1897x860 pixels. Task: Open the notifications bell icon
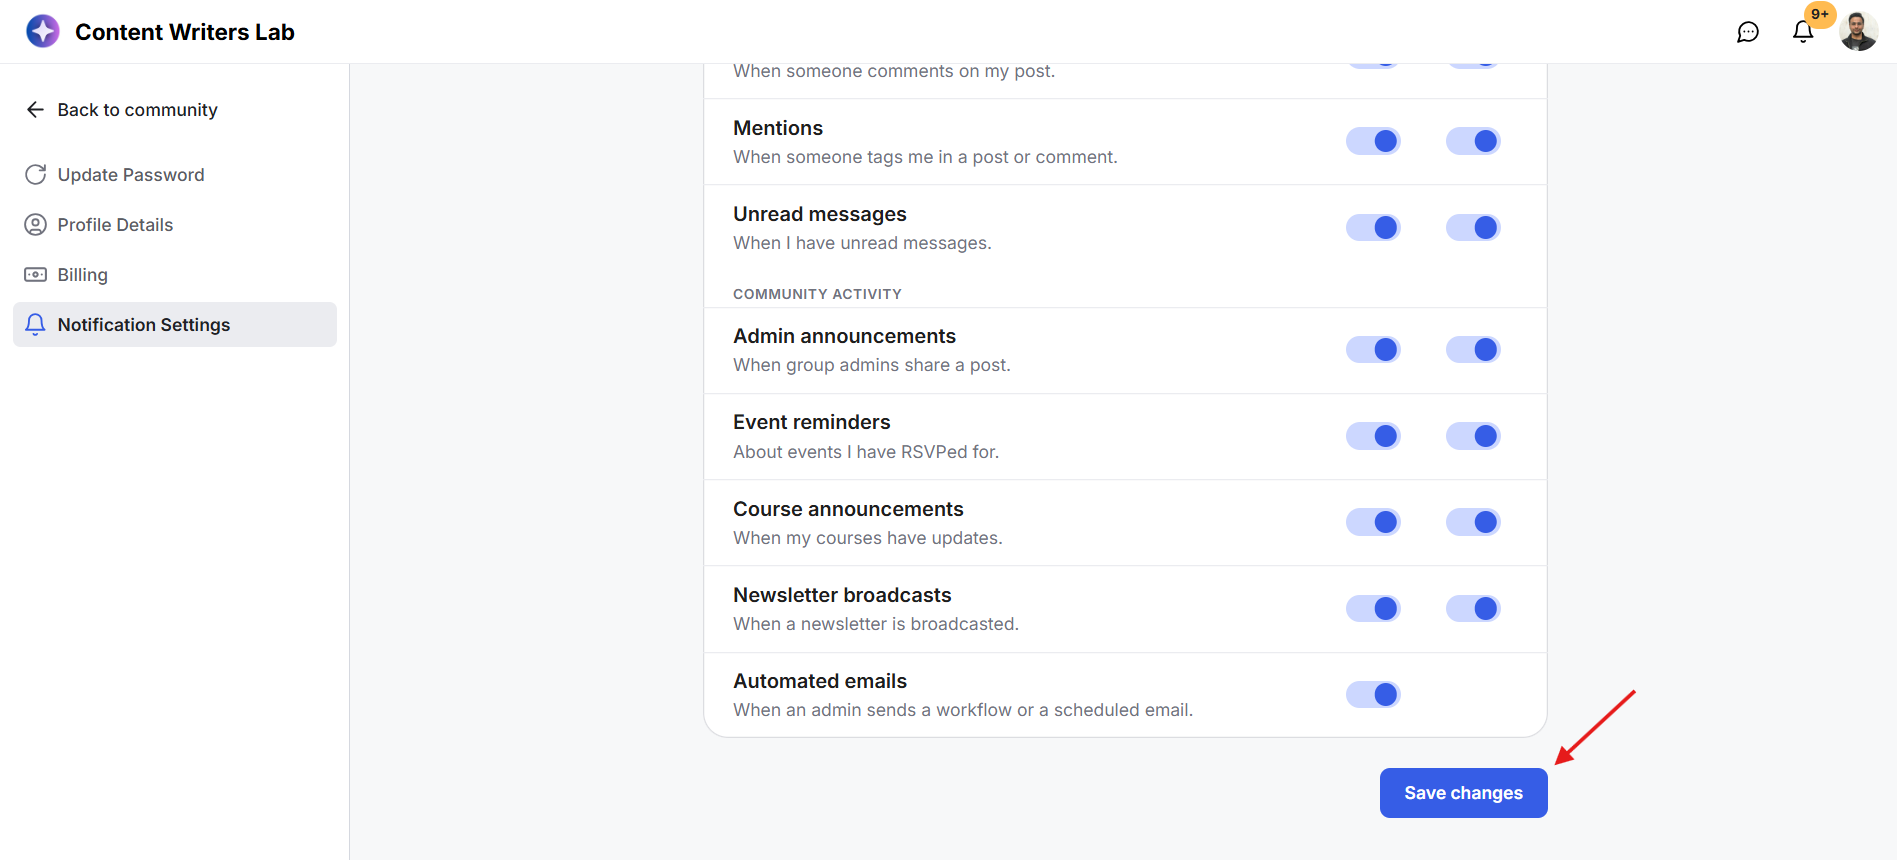coord(1803,32)
